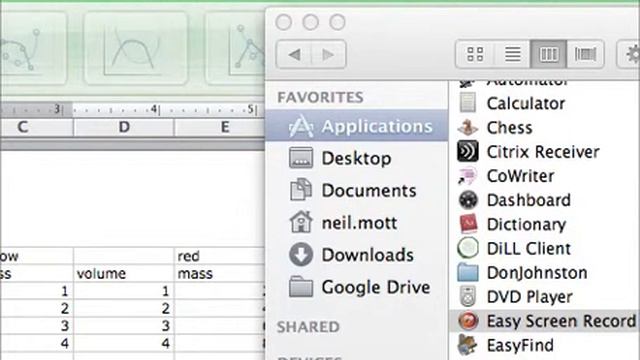The height and width of the screenshot is (360, 640).
Task: Open Downloads from Favorites sidebar
Action: click(356, 255)
